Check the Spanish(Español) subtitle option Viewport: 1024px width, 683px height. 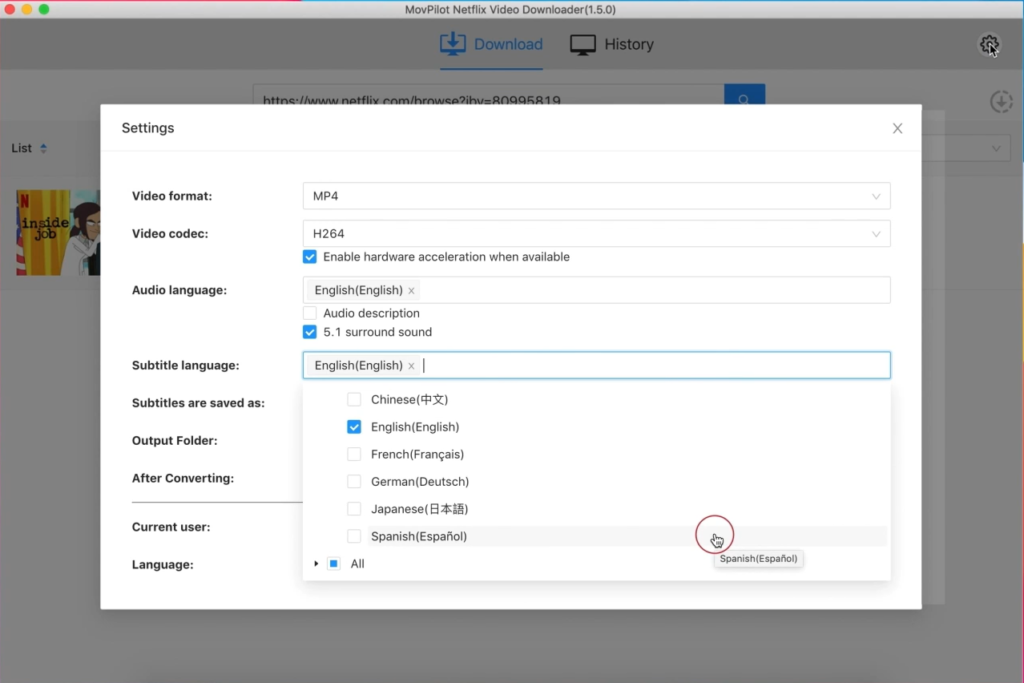[x=354, y=536]
